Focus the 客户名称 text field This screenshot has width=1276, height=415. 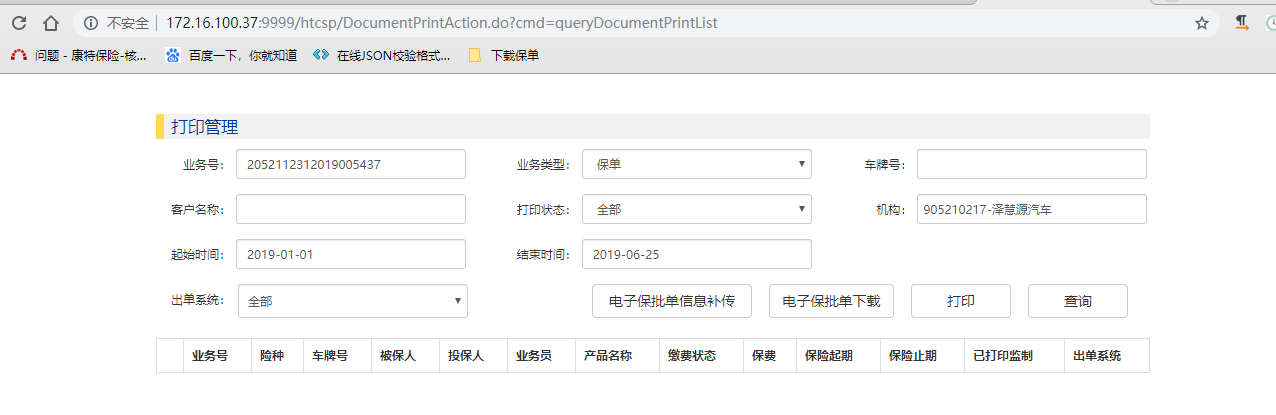coord(351,209)
